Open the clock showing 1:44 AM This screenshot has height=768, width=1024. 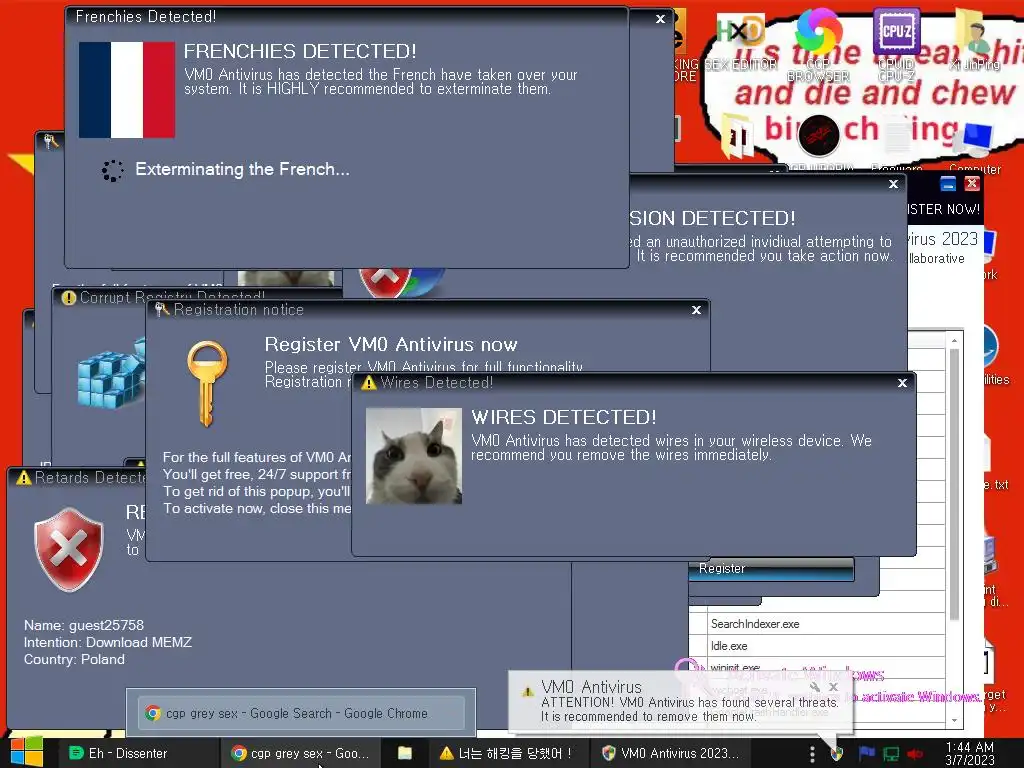pos(970,753)
